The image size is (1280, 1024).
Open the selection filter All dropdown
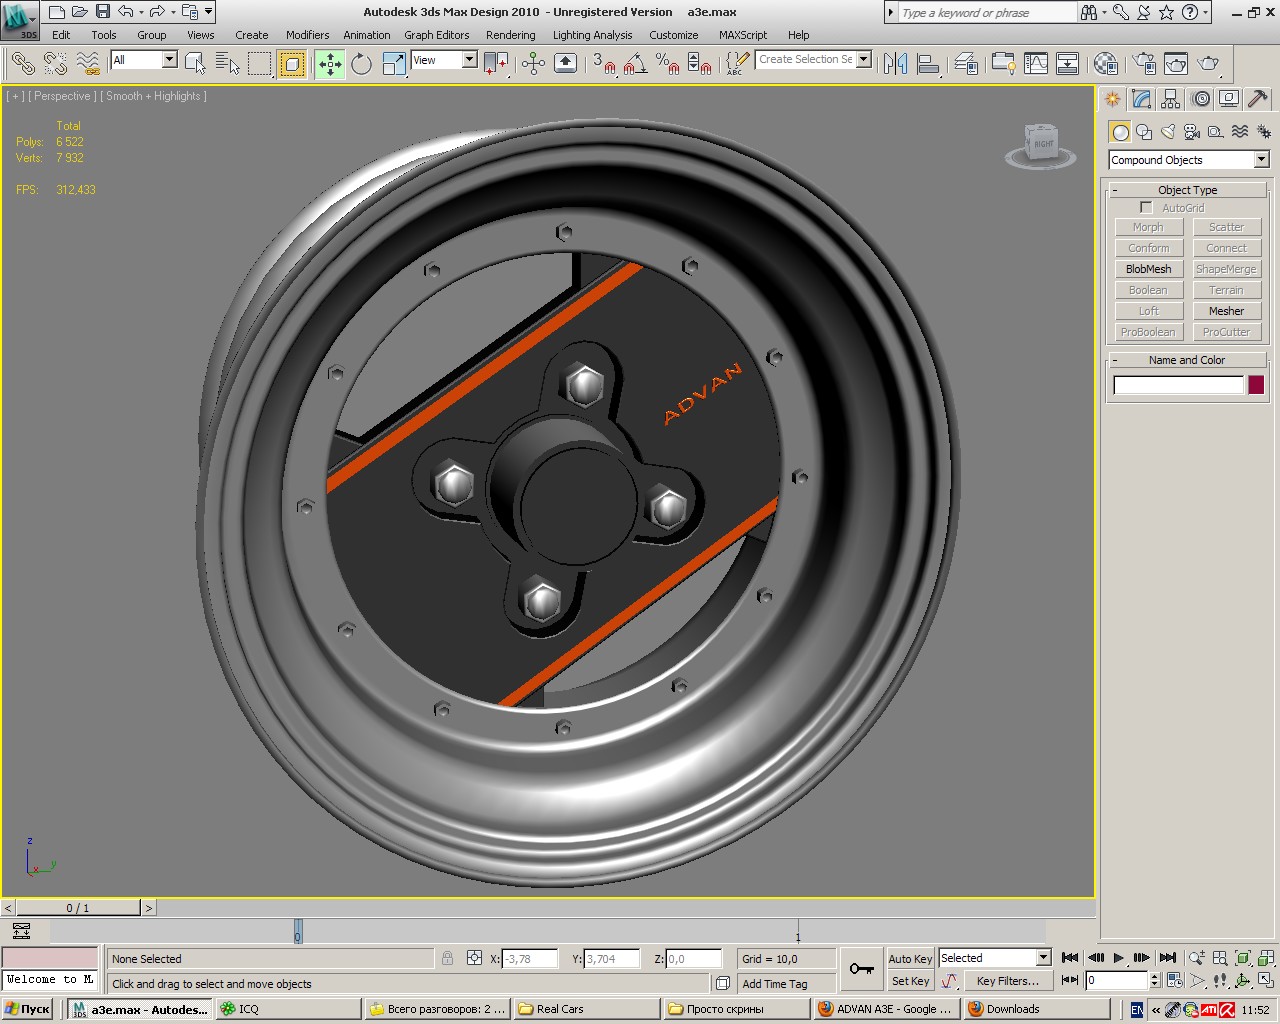(144, 60)
